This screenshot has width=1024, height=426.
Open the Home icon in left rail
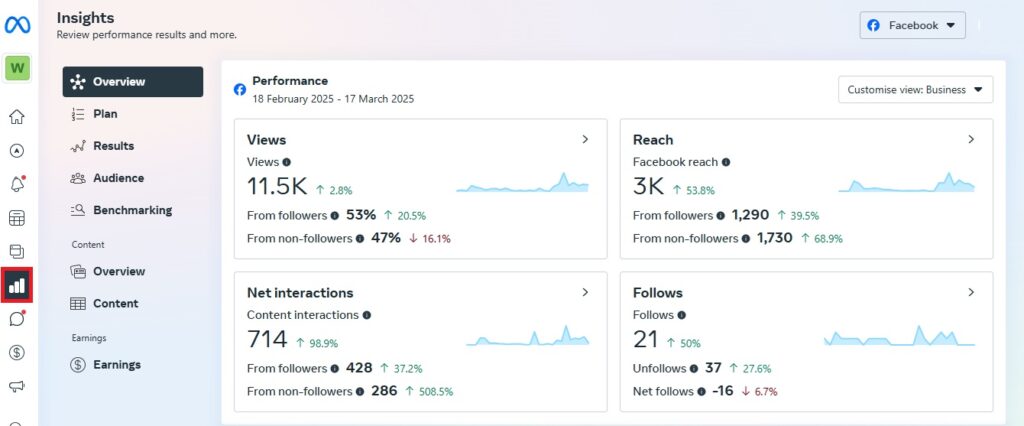(x=17, y=117)
